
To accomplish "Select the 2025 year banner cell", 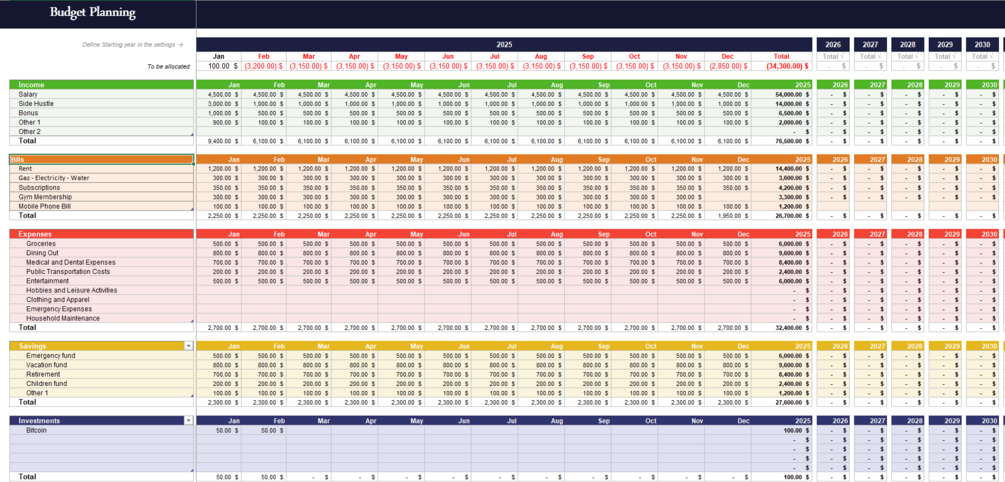I will pos(505,45).
